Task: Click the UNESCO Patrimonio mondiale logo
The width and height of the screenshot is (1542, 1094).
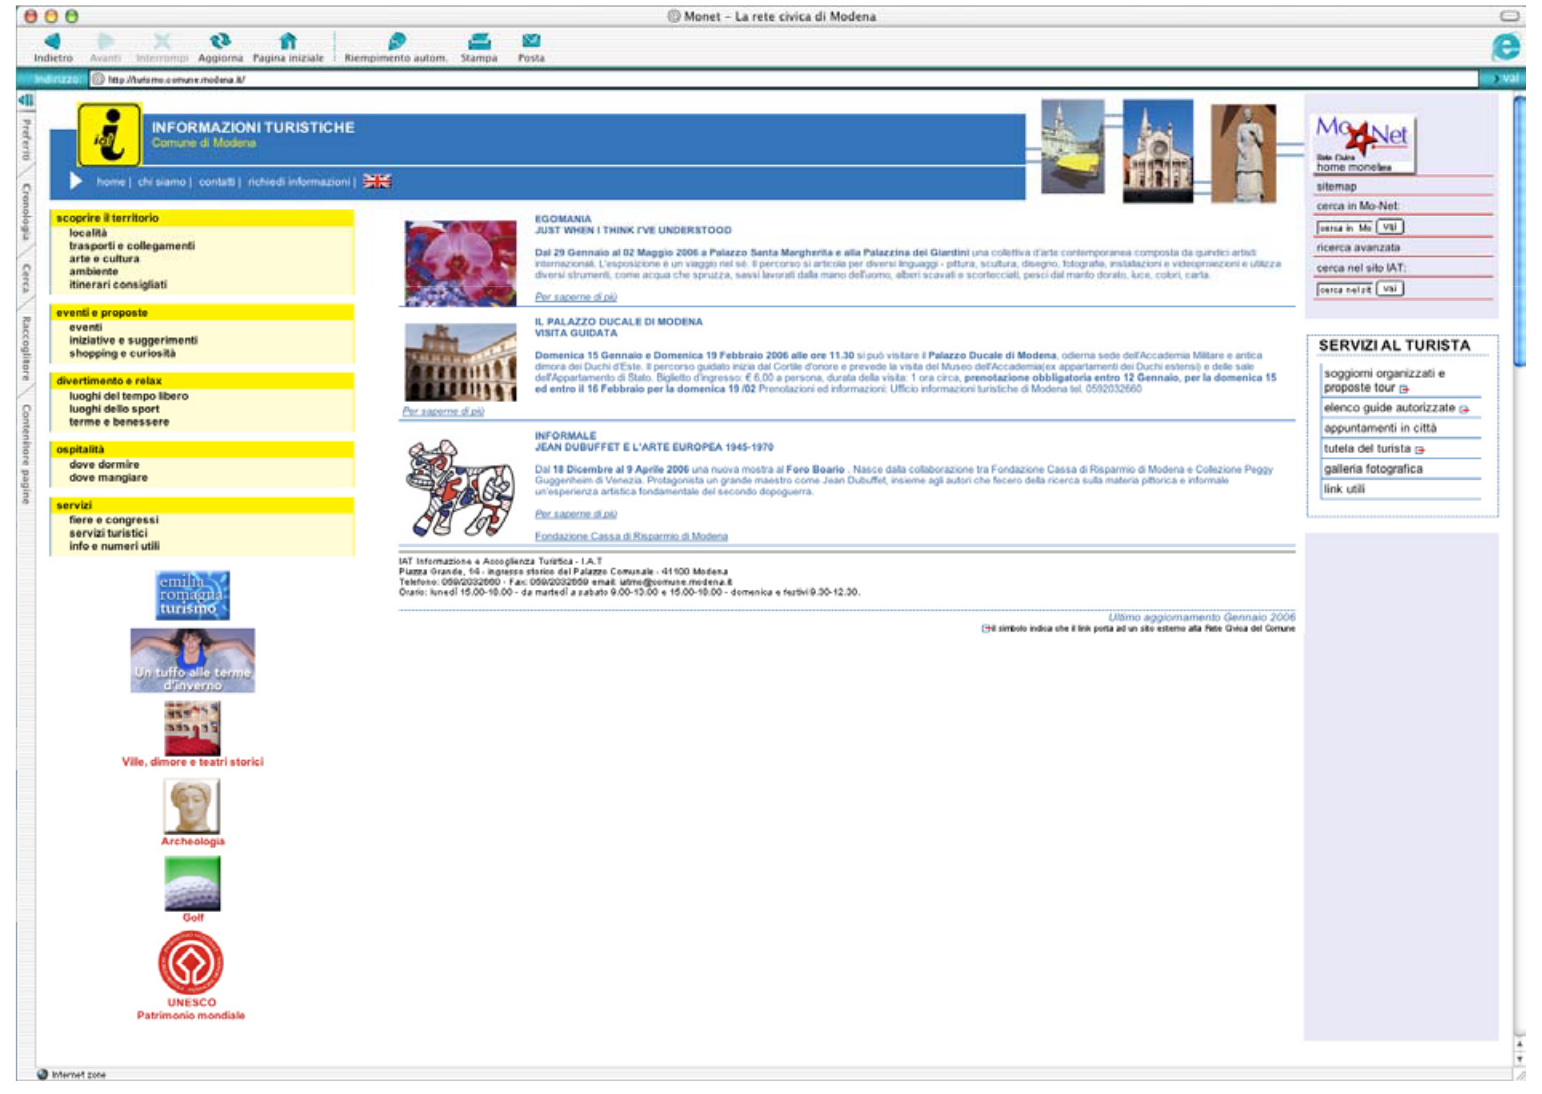Action: [191, 963]
